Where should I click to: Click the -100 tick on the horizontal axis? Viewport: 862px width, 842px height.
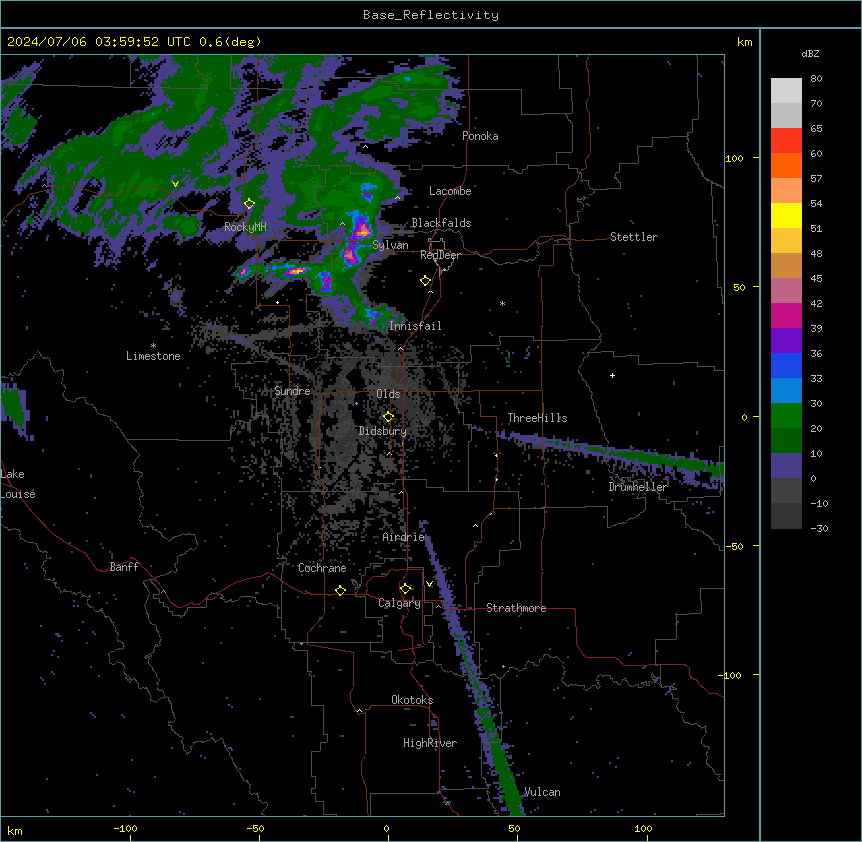(x=125, y=828)
